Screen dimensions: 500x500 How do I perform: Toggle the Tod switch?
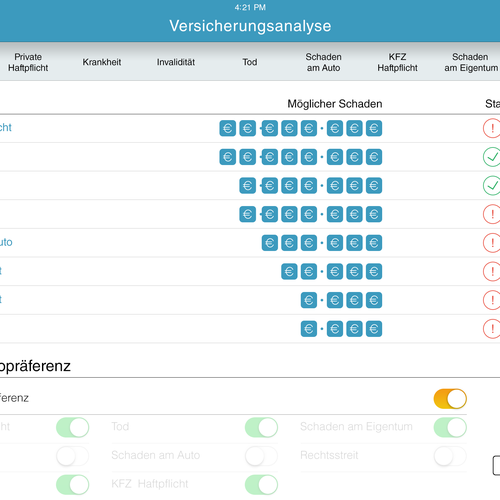click(261, 427)
